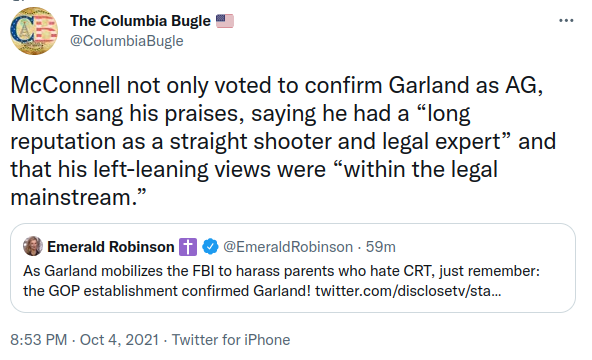Screen dimensions: 592x360
Task: Click The Columbia Bugle profile avatar
Action: 34,31
